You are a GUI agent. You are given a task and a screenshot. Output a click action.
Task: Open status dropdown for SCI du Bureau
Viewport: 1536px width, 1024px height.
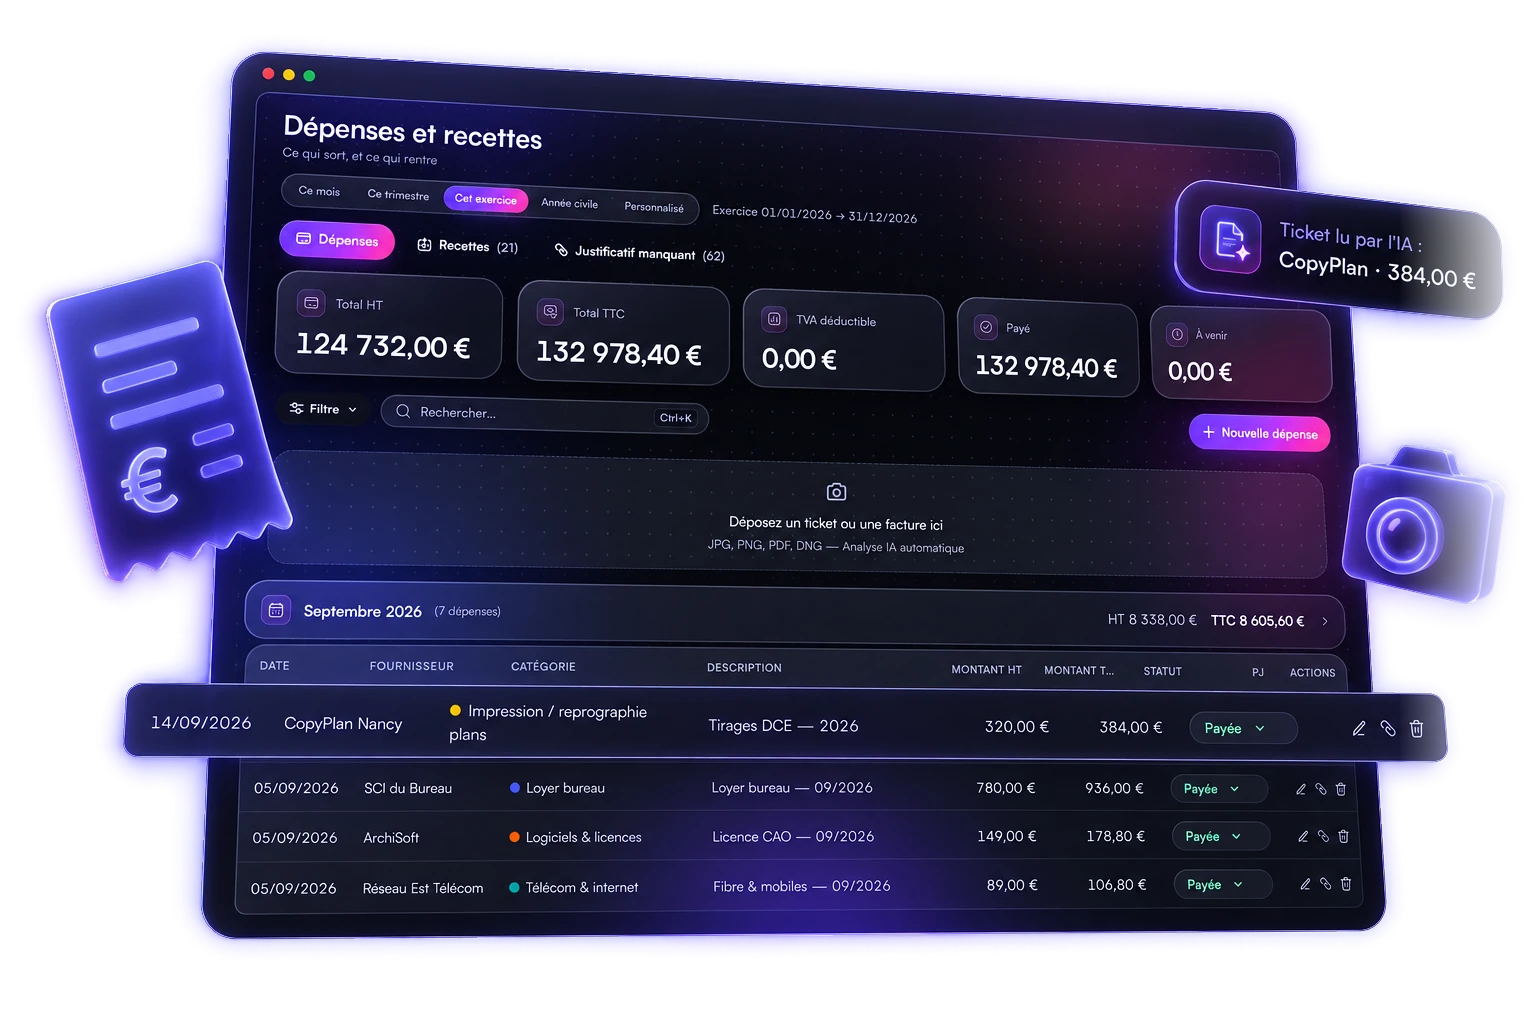pos(1219,789)
